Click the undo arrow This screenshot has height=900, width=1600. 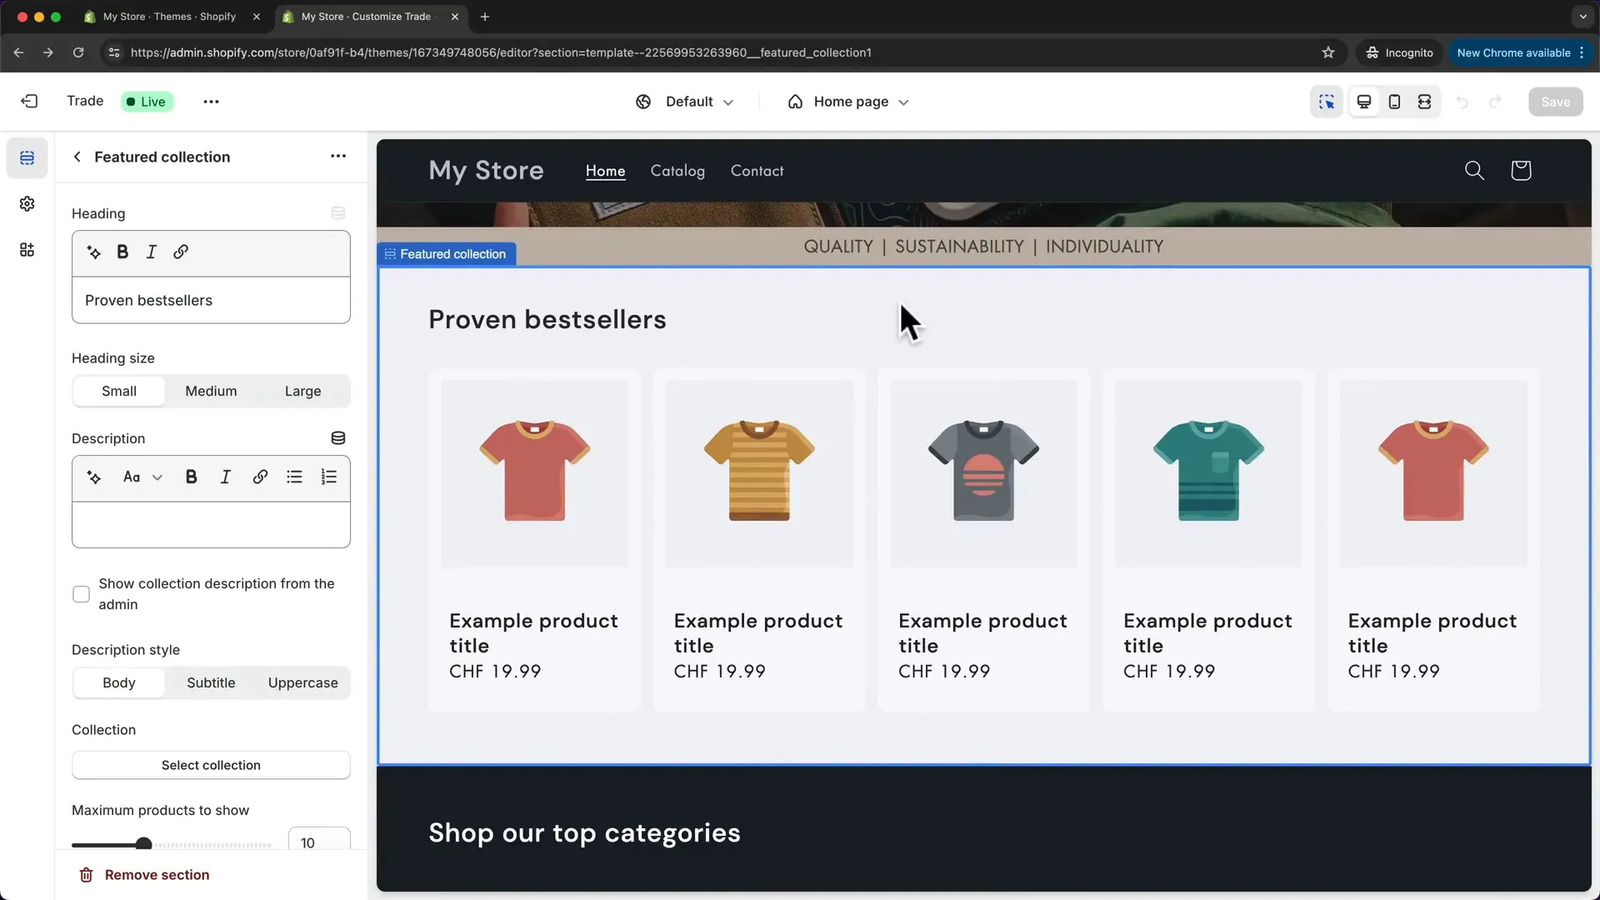pos(1462,102)
